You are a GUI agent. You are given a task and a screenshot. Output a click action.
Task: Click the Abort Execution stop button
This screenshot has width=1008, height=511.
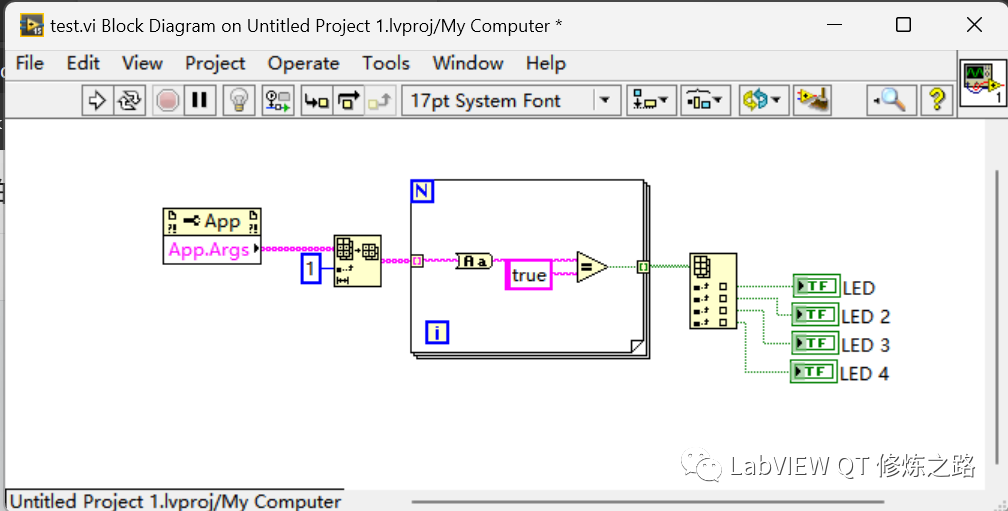point(168,100)
